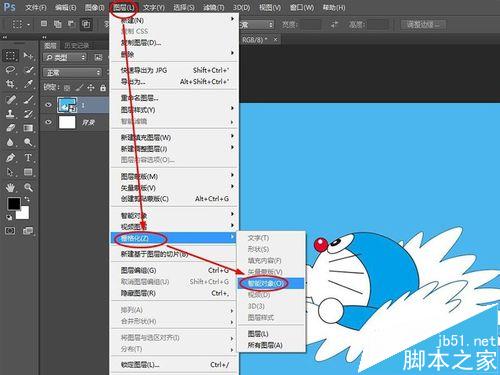Select the Dodge tool
Image resolution: width=500 pixels, height=375 pixels.
(x=28, y=142)
